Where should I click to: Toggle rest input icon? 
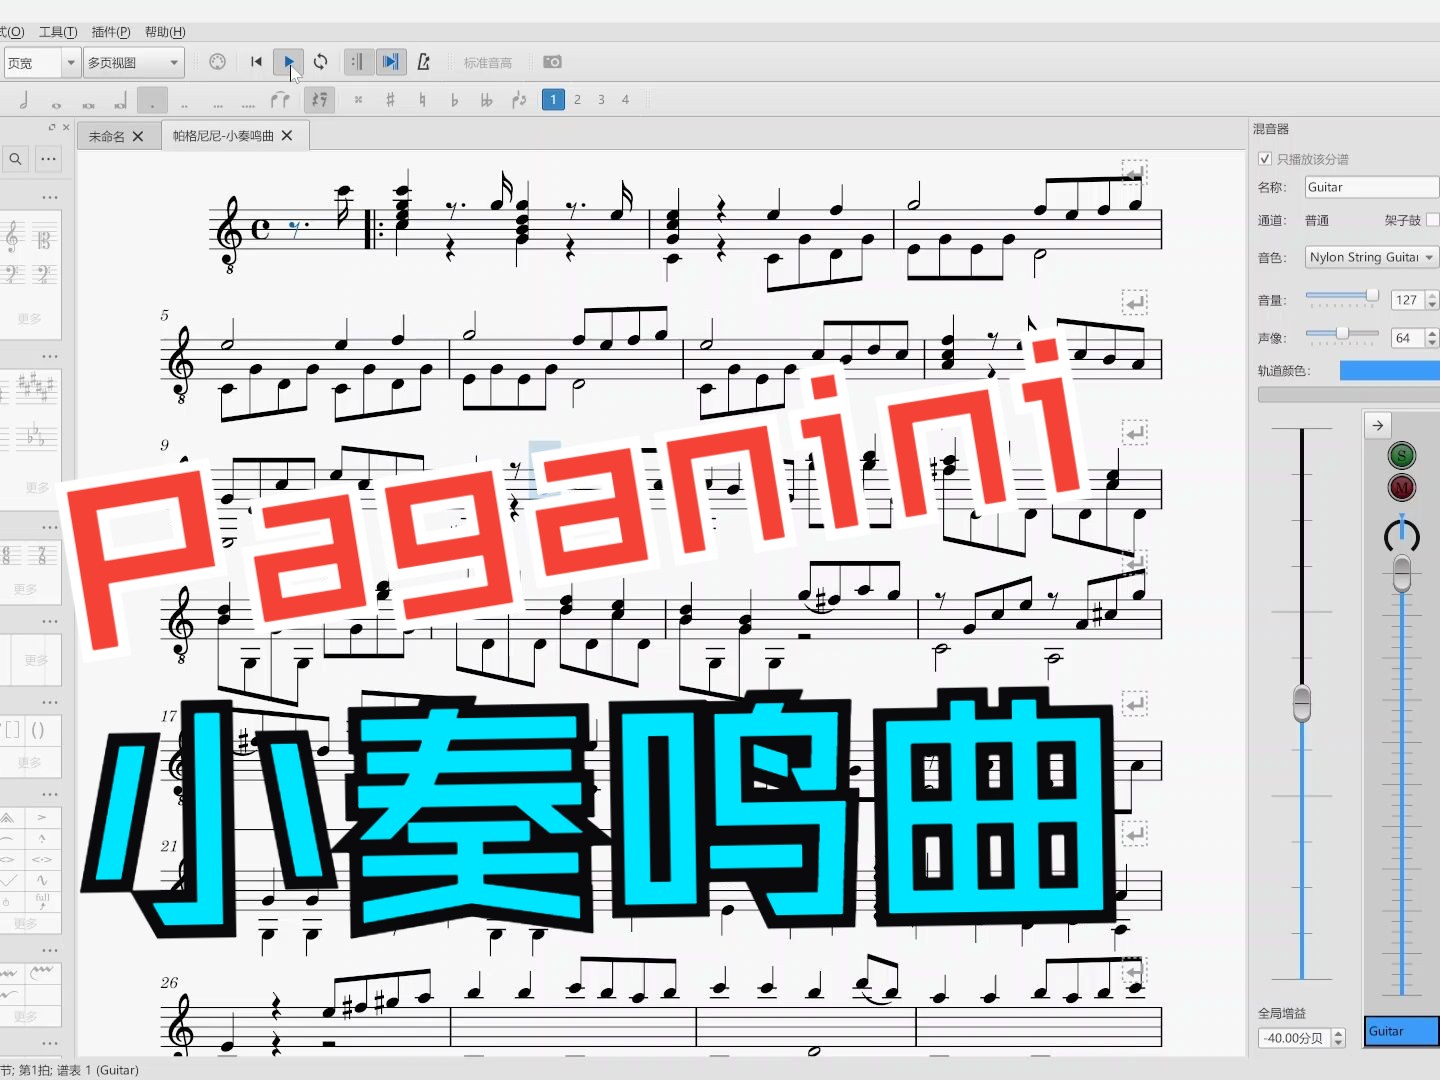pos(319,100)
